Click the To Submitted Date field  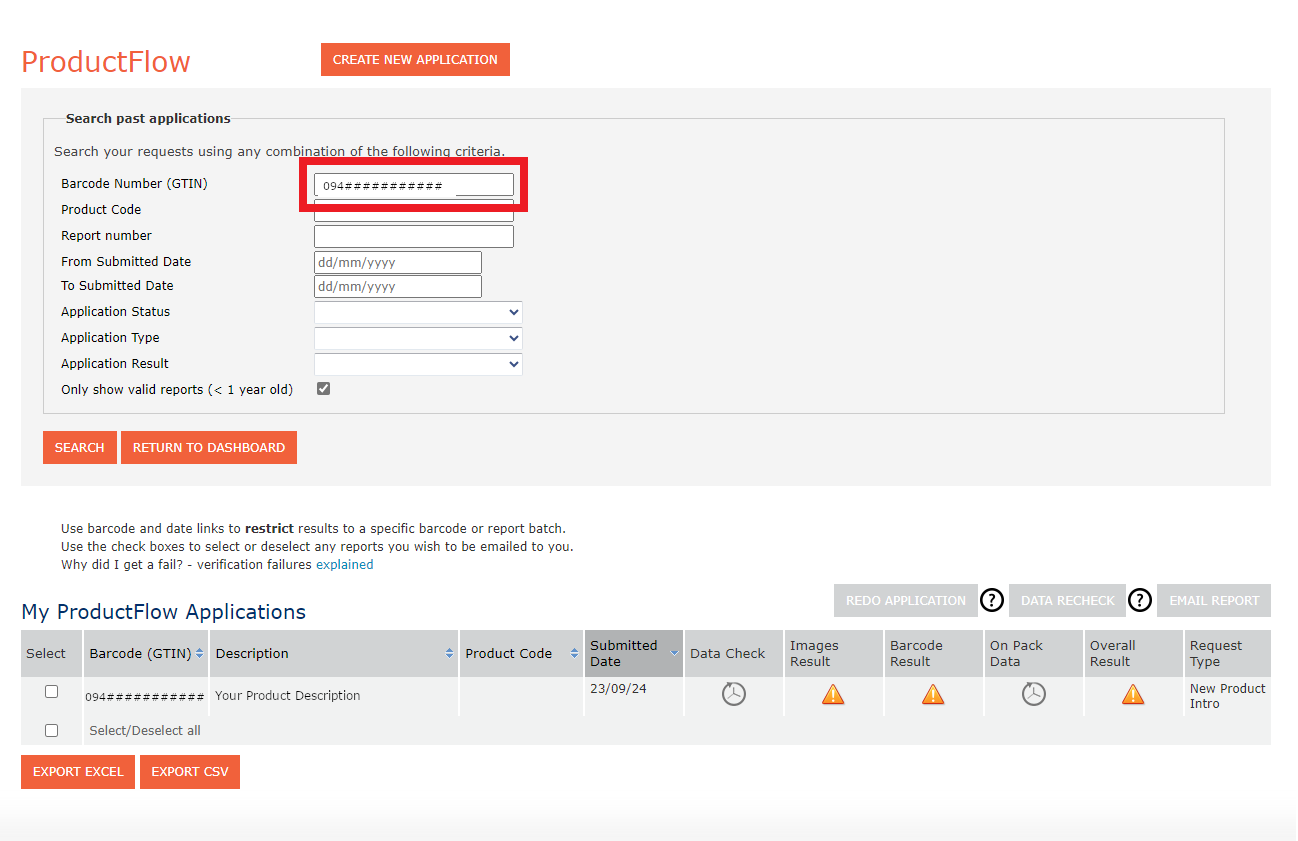398,286
